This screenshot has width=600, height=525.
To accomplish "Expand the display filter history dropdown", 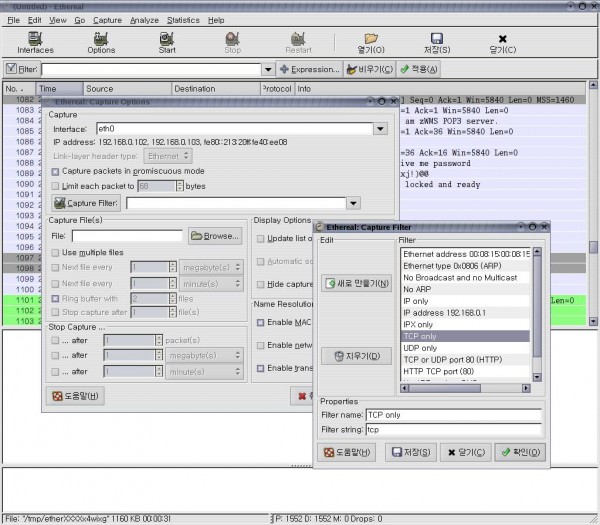I will pos(268,69).
